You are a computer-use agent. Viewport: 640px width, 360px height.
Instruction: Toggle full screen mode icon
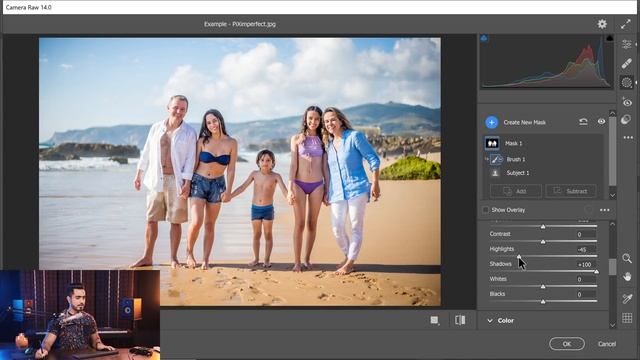[x=626, y=24]
